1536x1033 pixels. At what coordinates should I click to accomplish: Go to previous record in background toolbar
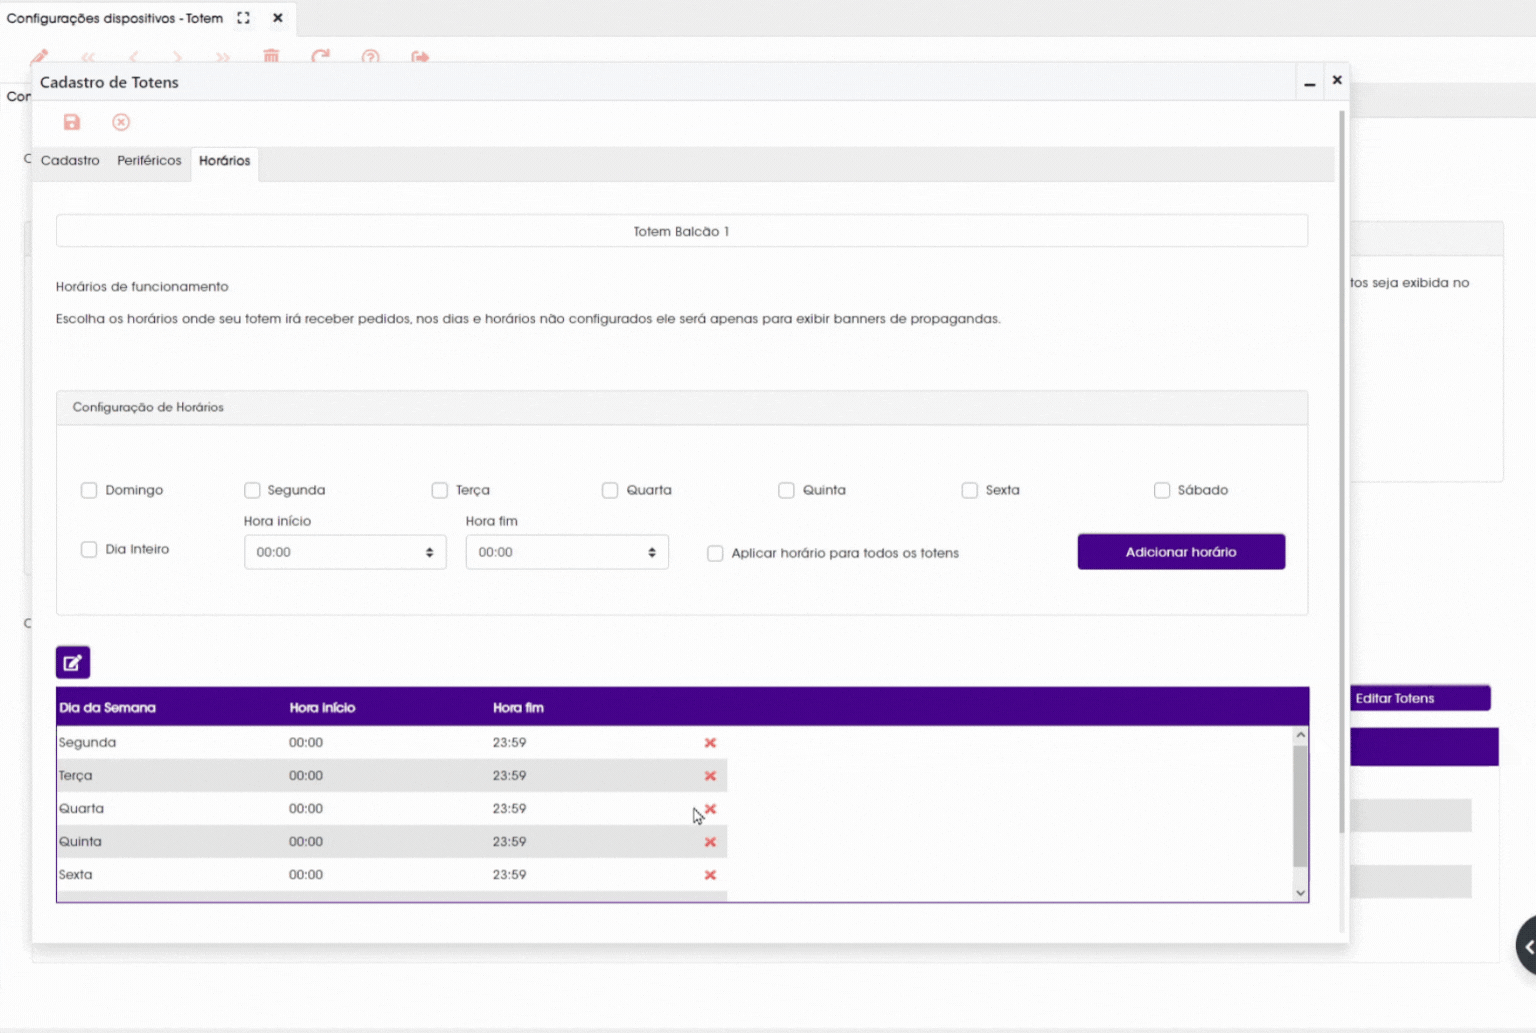point(133,56)
